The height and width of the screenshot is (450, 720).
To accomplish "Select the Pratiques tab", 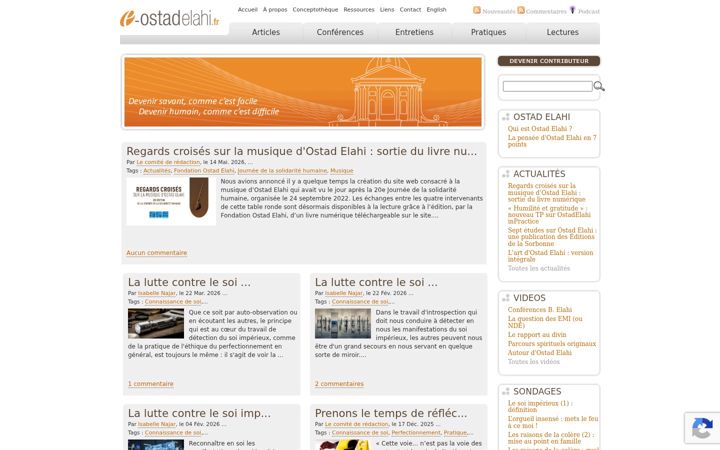I will [x=489, y=32].
